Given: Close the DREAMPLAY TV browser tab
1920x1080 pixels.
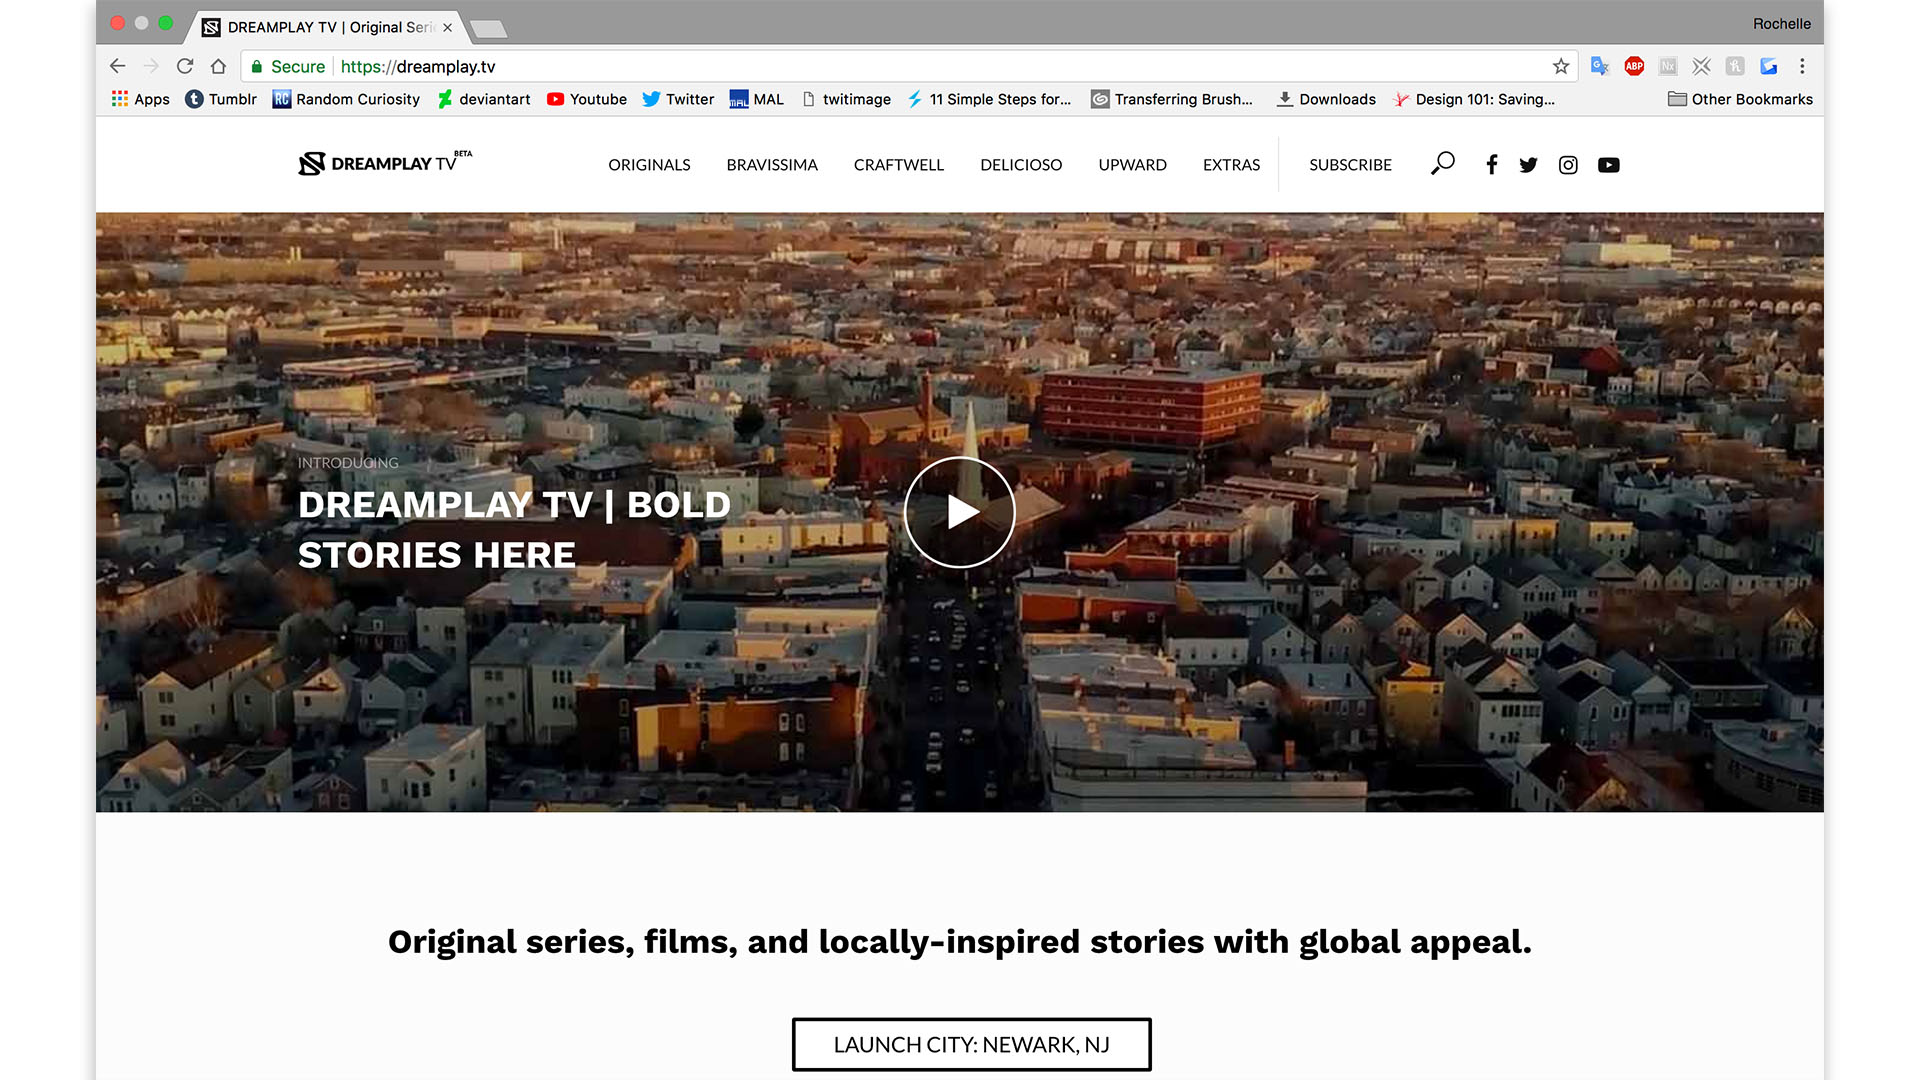Looking at the screenshot, I should coord(447,27).
